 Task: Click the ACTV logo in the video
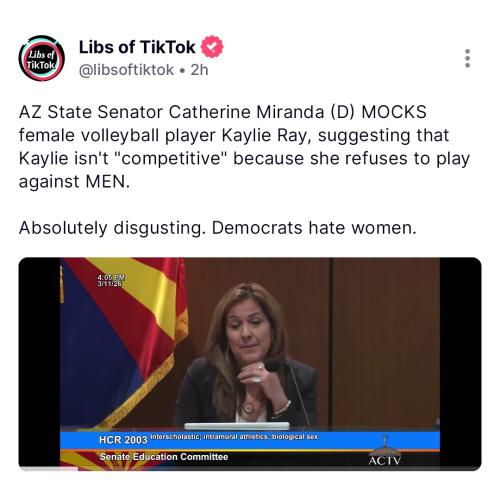[x=385, y=451]
